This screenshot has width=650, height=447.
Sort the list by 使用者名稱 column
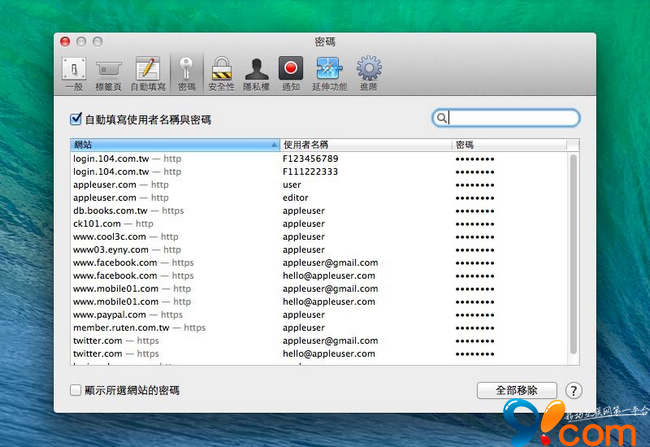[x=365, y=145]
